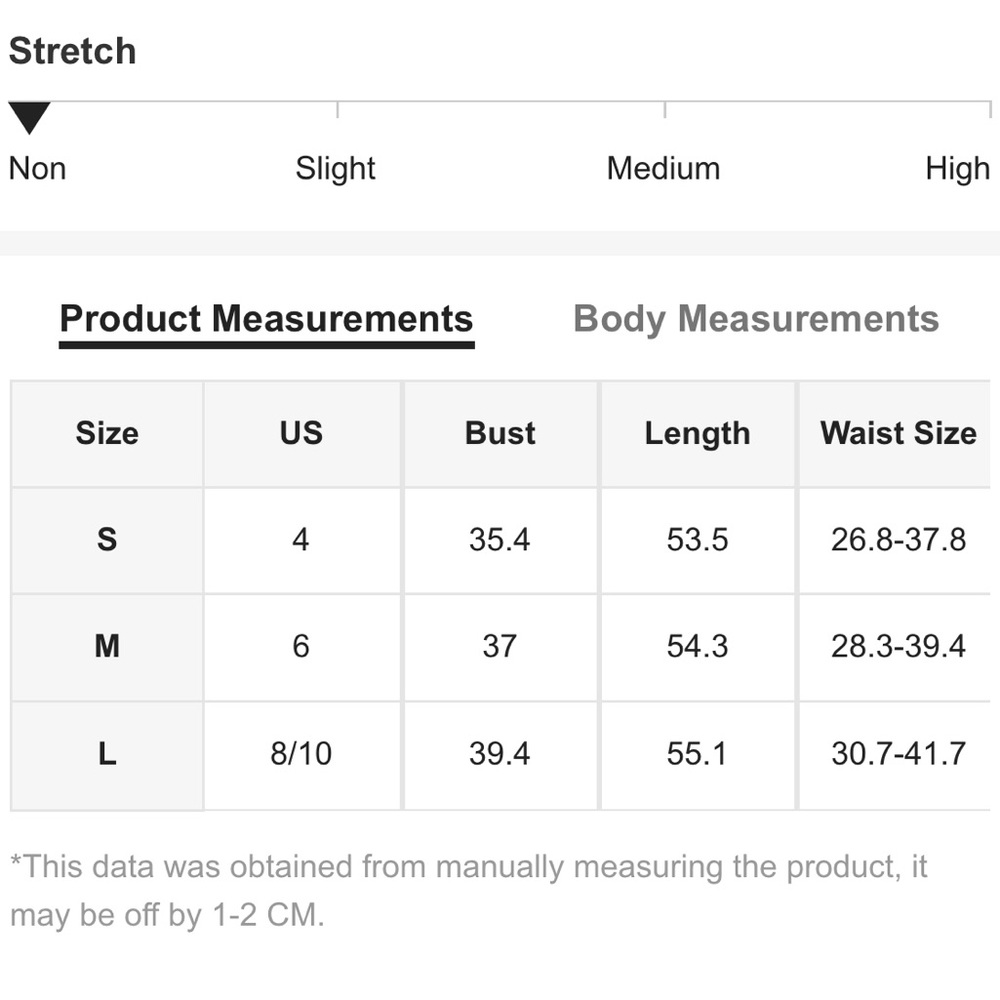This screenshot has width=1000, height=1000.
Task: Select the size L row label
Action: (107, 754)
